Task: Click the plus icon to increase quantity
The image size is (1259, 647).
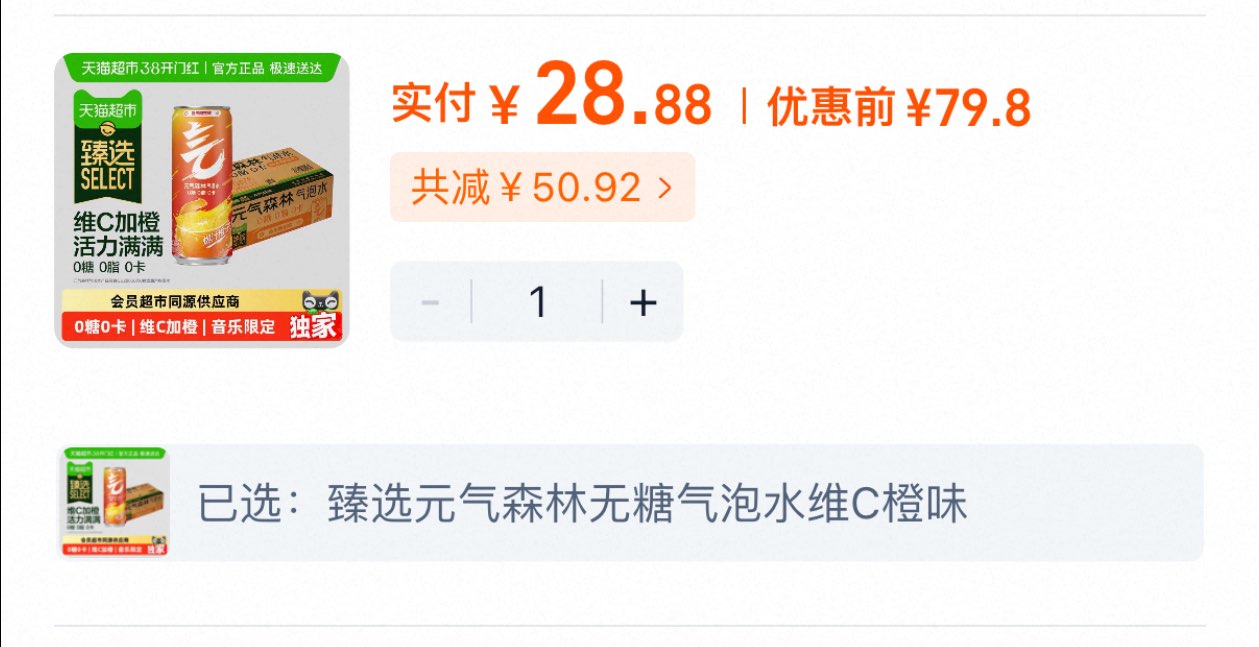Action: [643, 302]
